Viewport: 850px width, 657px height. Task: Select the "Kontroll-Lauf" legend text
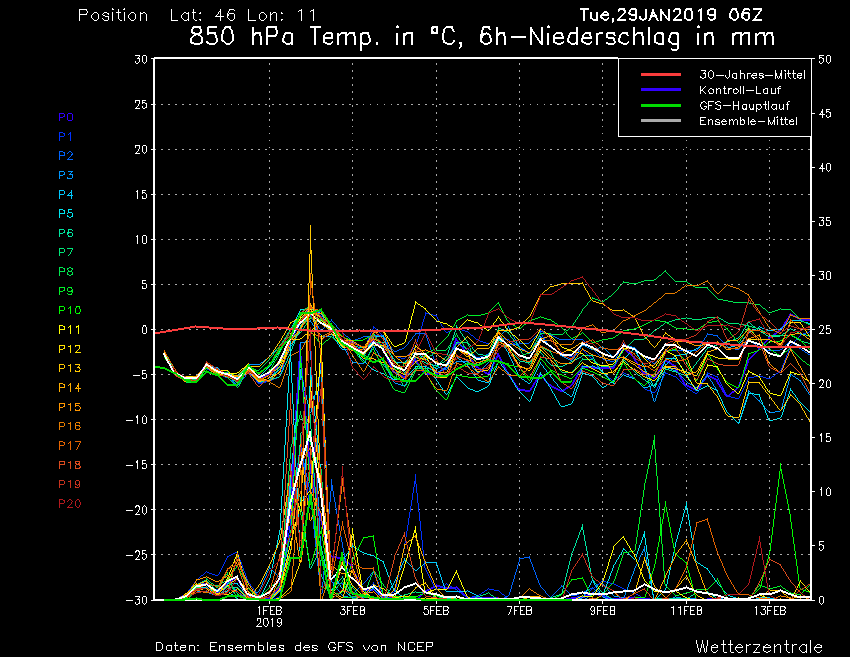click(740, 90)
